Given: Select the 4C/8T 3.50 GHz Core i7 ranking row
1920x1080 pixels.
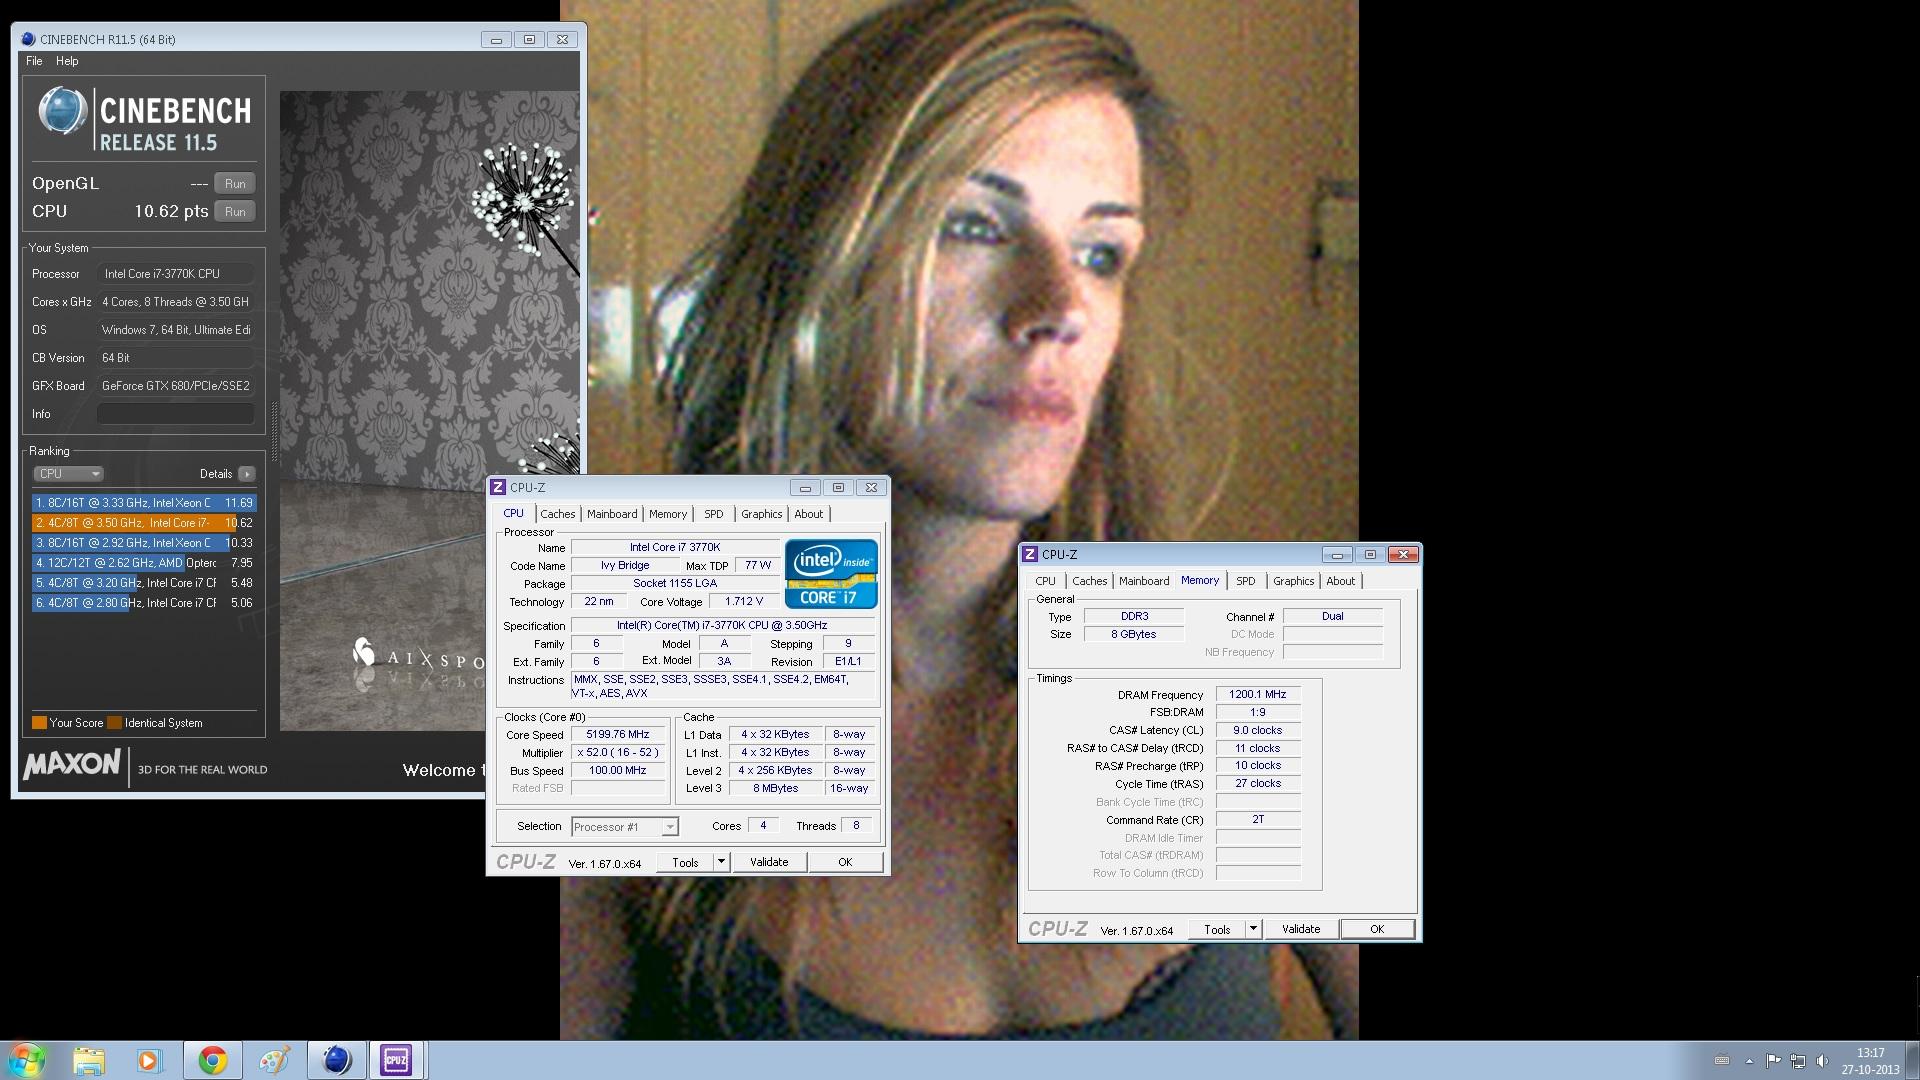Looking at the screenshot, I should pos(144,523).
